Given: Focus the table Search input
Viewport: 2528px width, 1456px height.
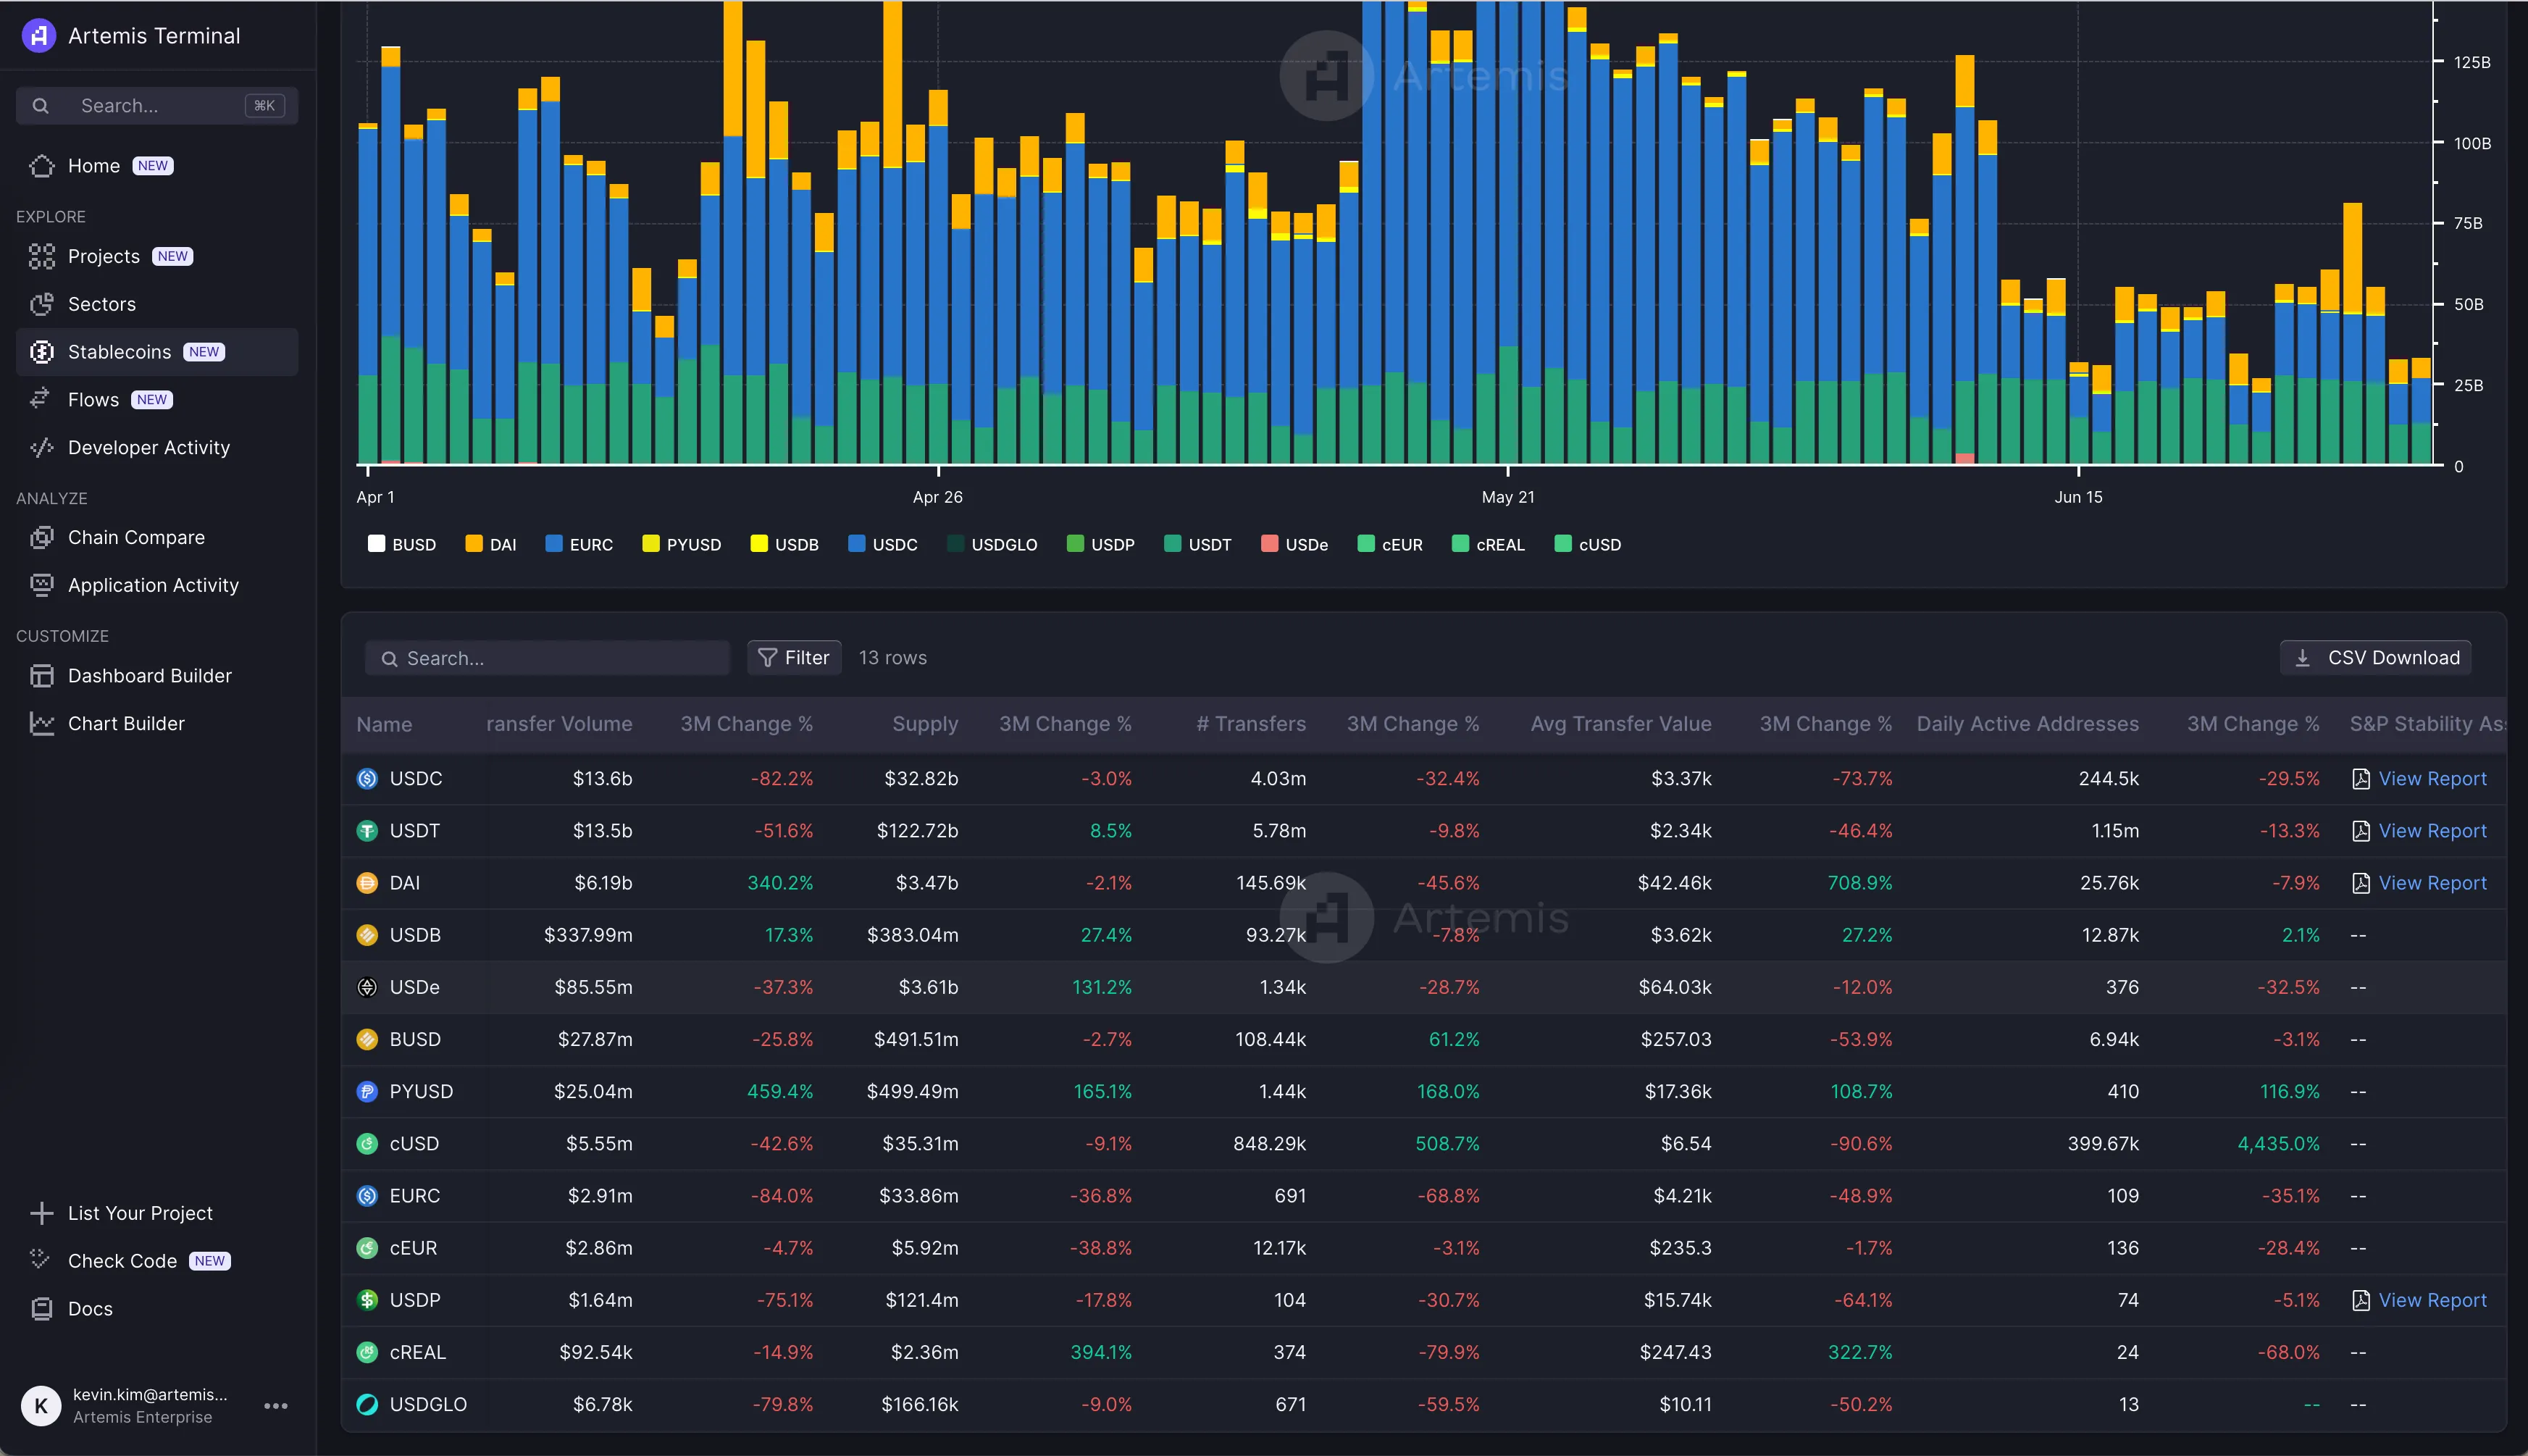Looking at the screenshot, I should pos(547,659).
